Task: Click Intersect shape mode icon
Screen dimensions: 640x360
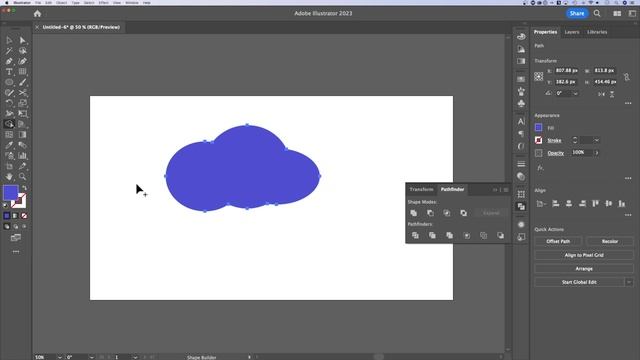Action: coord(447,213)
